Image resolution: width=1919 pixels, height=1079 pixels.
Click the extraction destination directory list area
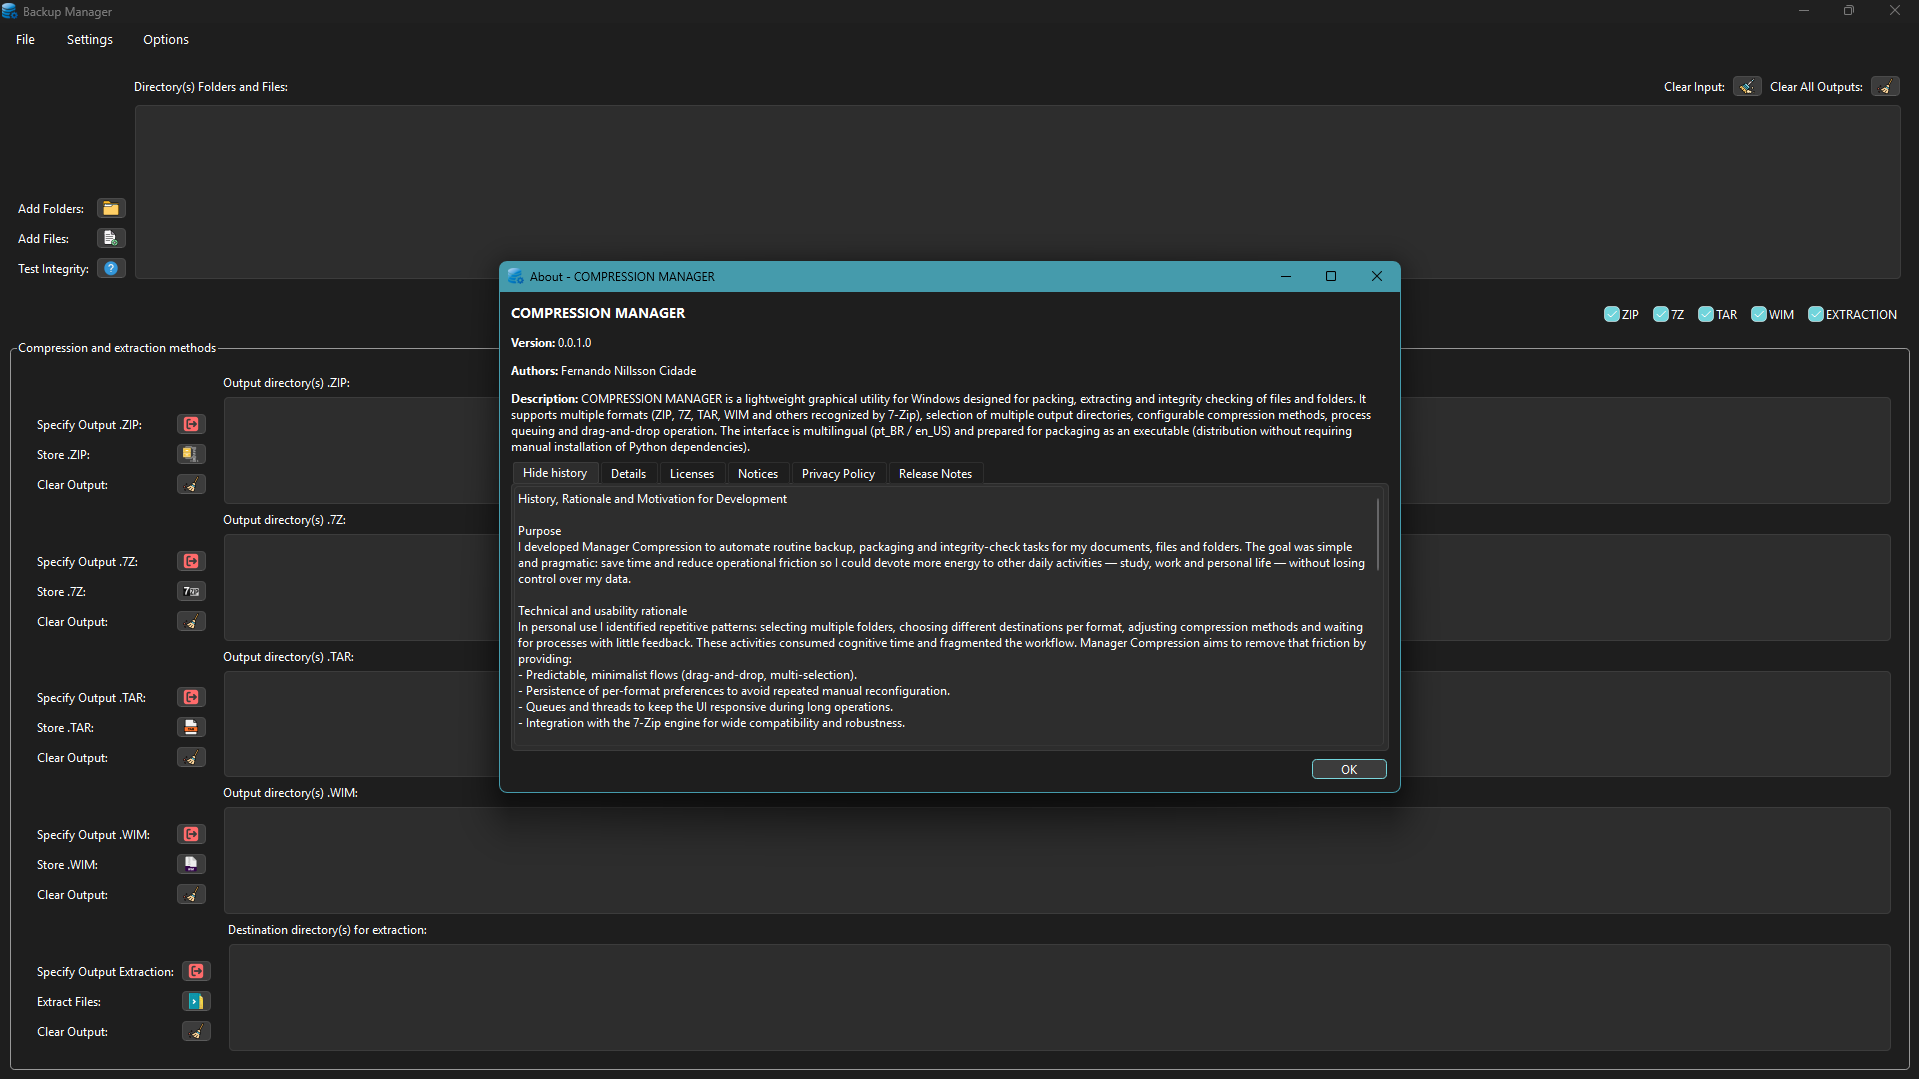pyautogui.click(x=1060, y=997)
